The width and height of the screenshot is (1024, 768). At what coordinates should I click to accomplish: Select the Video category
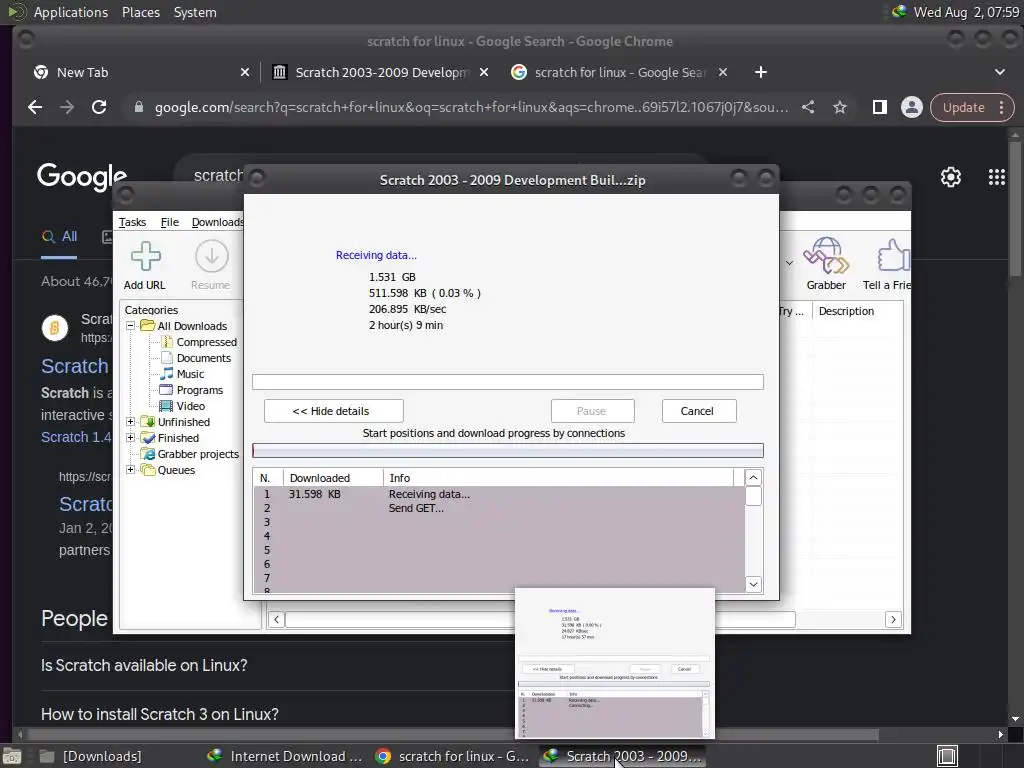coord(190,406)
